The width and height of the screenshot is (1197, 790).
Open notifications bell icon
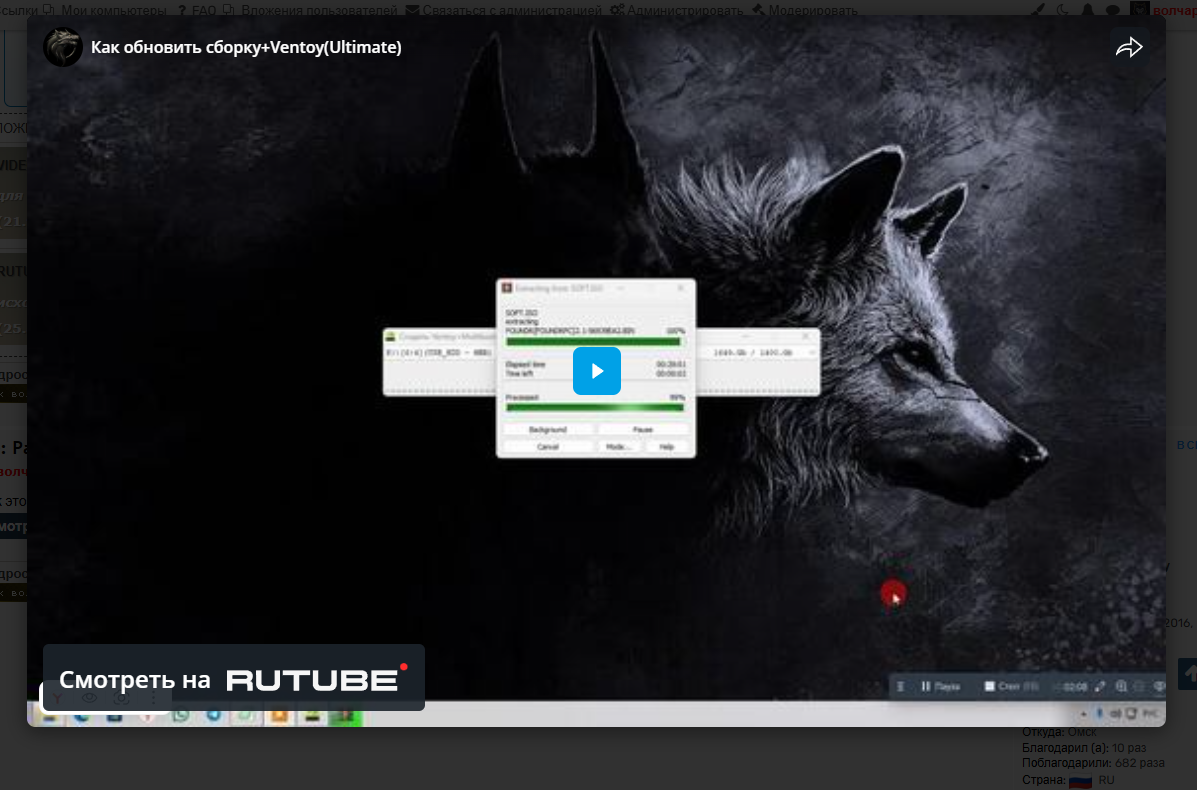point(1088,10)
